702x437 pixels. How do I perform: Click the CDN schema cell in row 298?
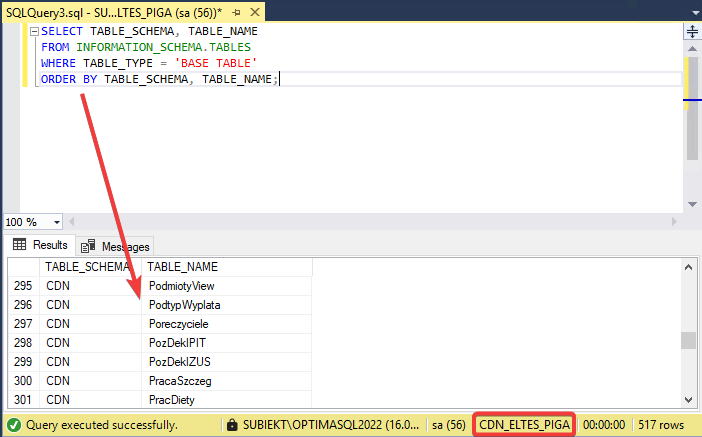[90, 343]
